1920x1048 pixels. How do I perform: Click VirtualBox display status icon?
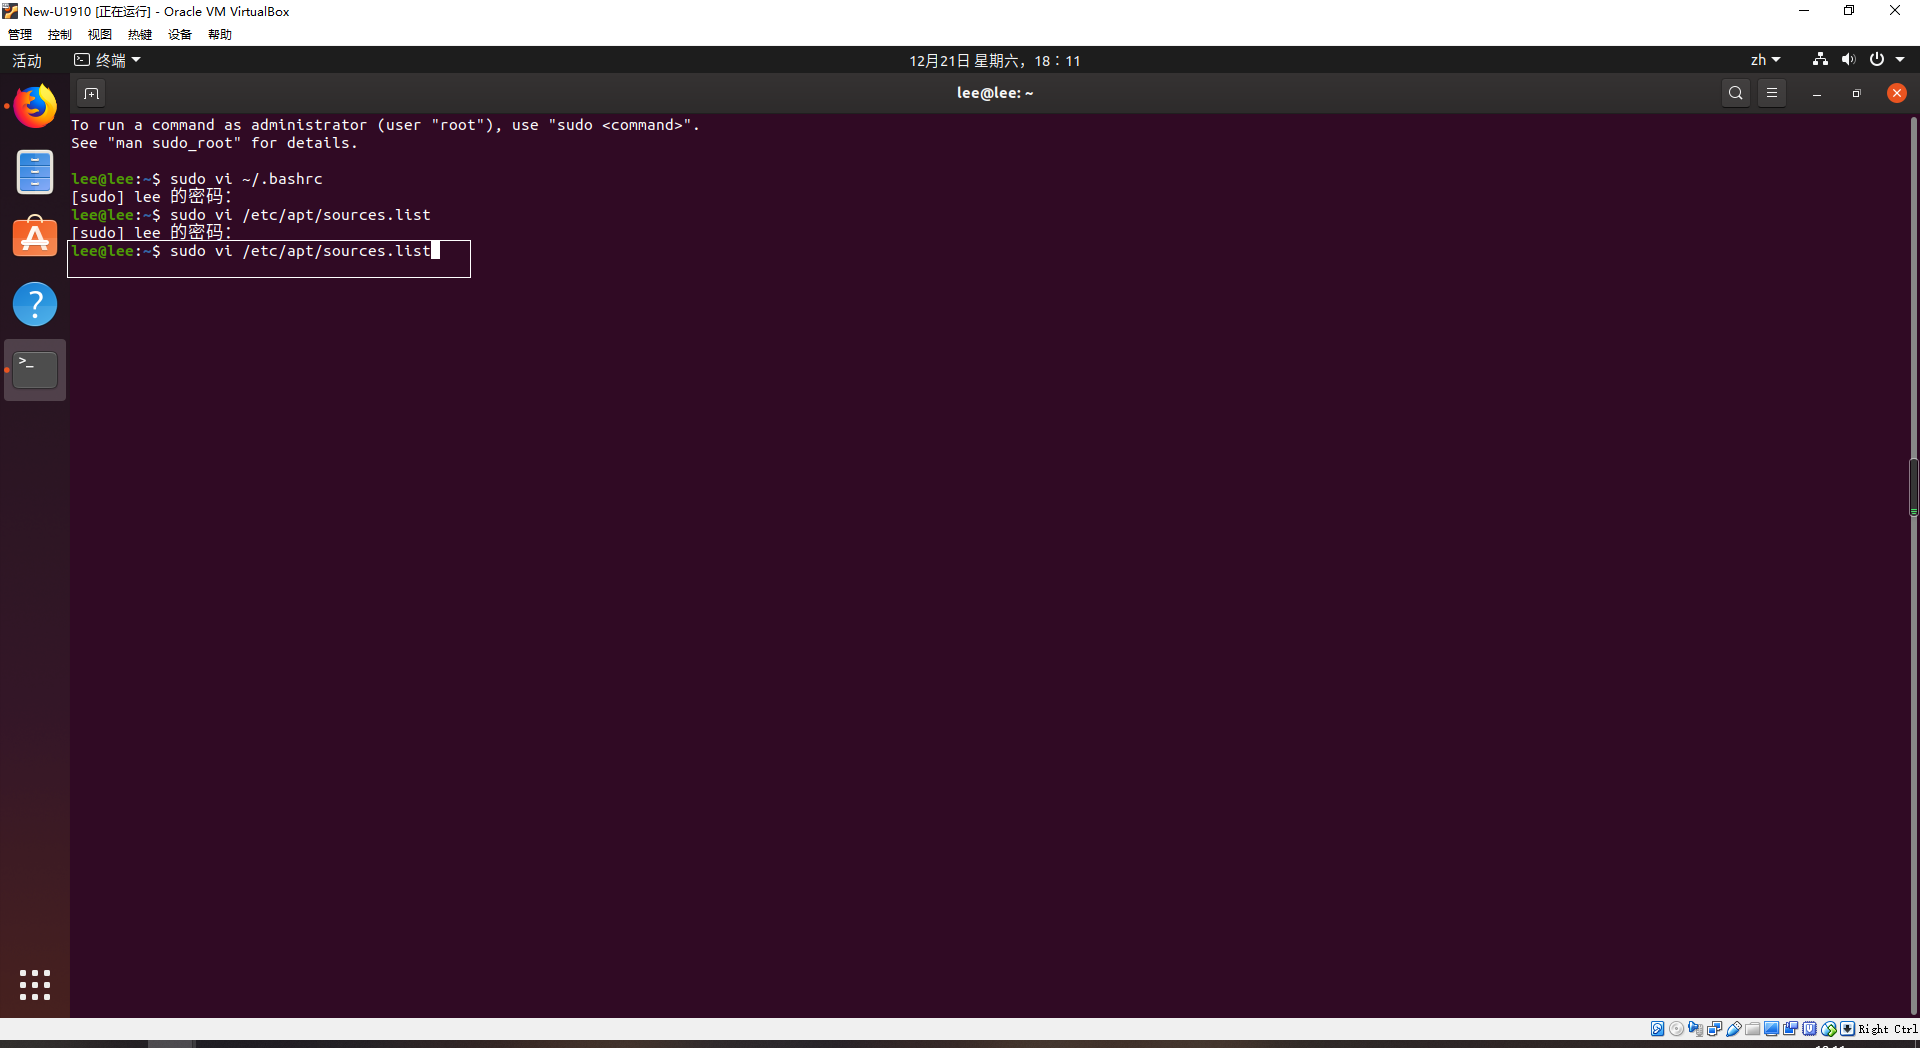click(1771, 1028)
